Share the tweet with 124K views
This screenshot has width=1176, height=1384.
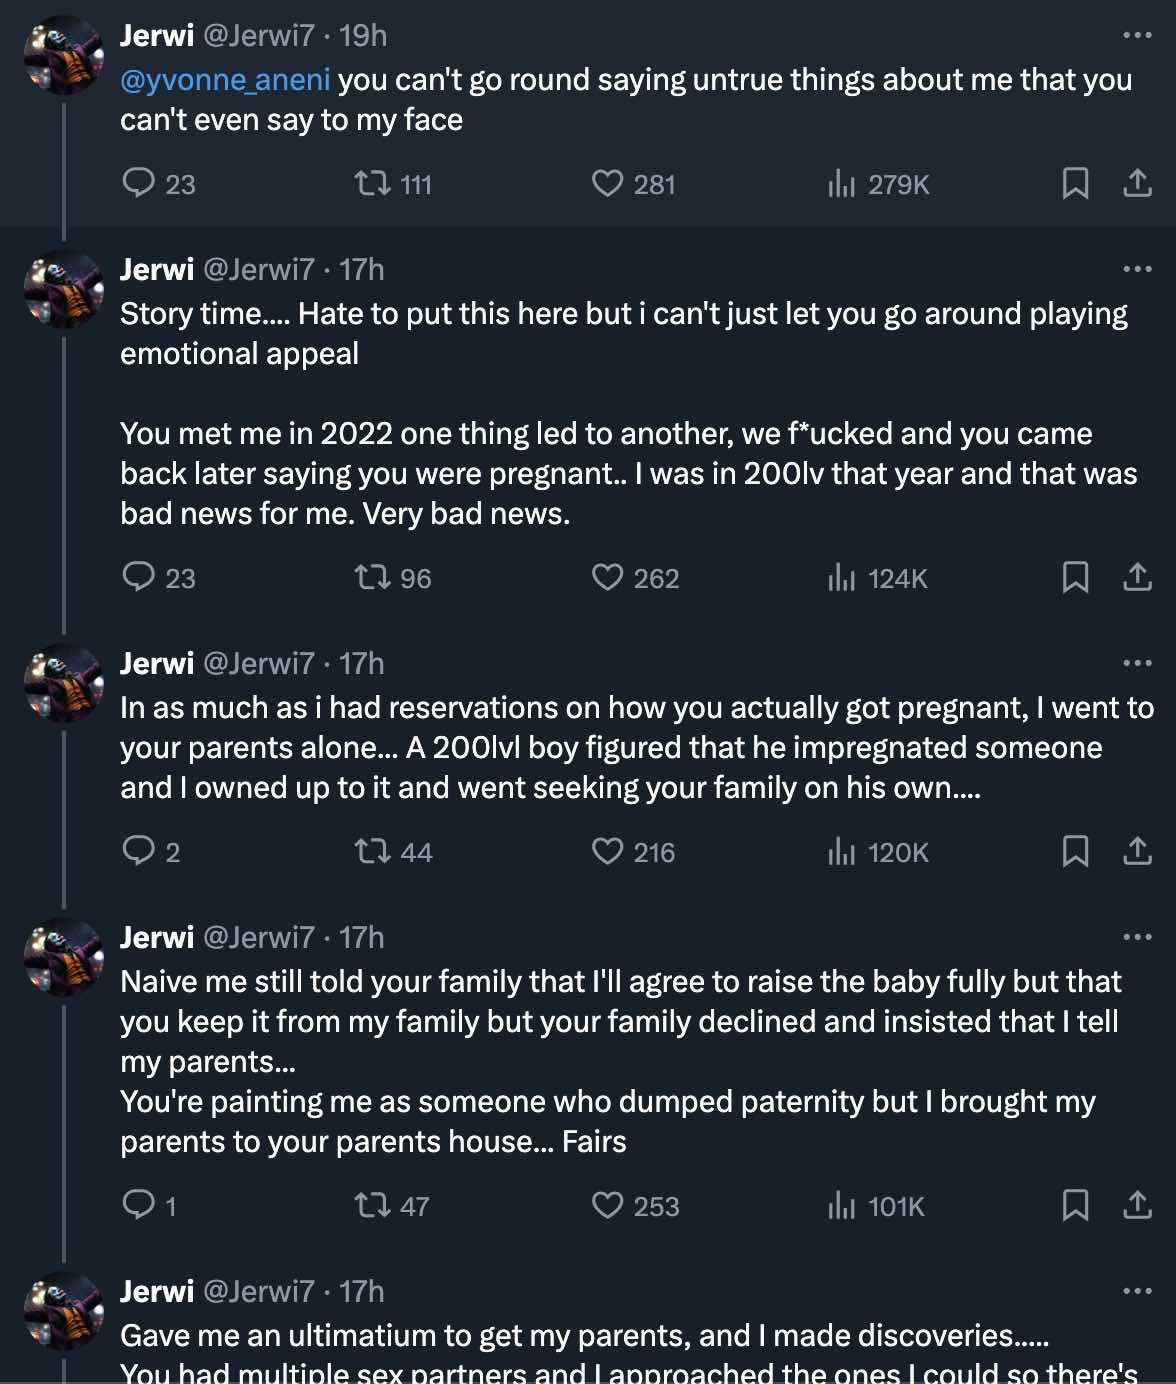[1137, 578]
